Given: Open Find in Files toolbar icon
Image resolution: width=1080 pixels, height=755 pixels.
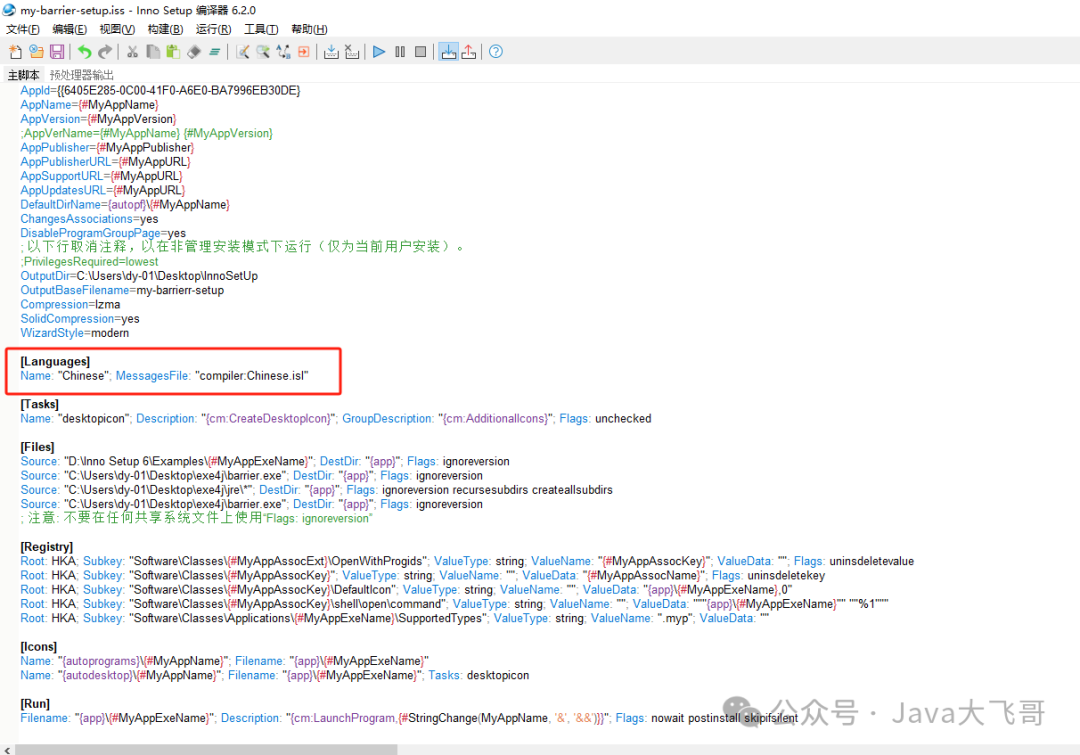Looking at the screenshot, I should (x=262, y=52).
